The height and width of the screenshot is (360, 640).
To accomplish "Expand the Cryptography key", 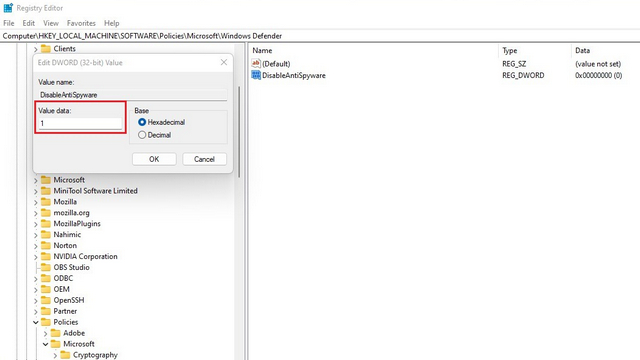I will coord(55,356).
